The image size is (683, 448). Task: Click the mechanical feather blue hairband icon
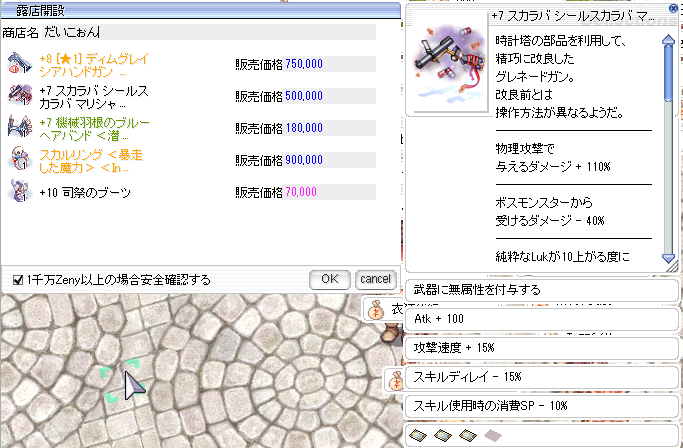click(19, 127)
